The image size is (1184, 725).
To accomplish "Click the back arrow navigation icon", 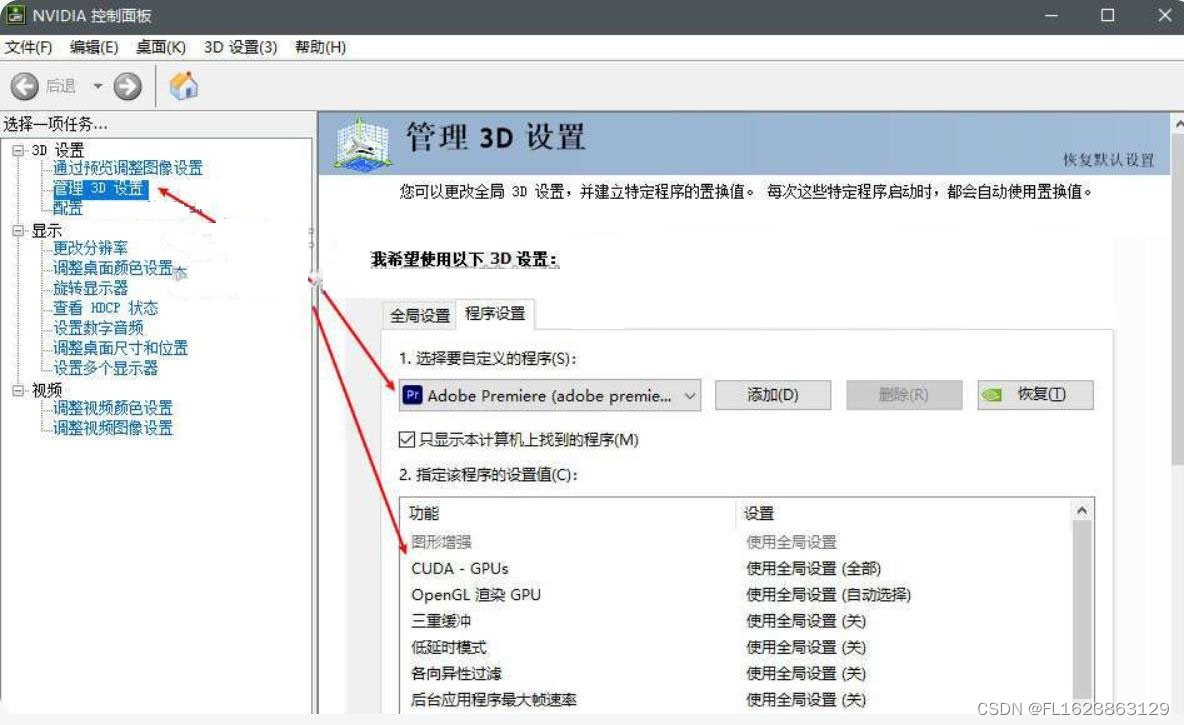I will tap(24, 86).
